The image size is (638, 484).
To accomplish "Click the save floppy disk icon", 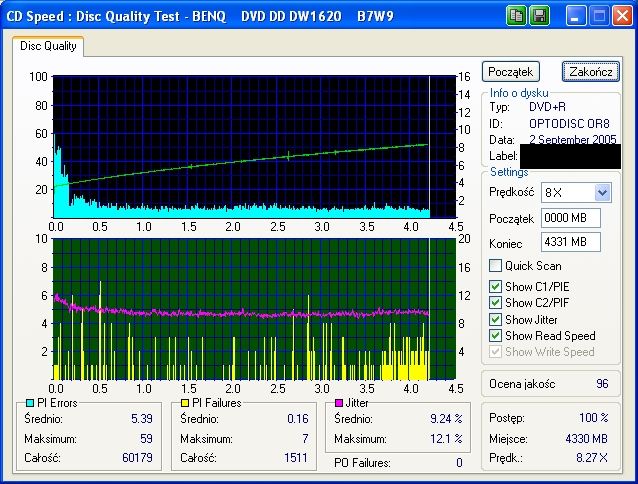I will (x=540, y=16).
